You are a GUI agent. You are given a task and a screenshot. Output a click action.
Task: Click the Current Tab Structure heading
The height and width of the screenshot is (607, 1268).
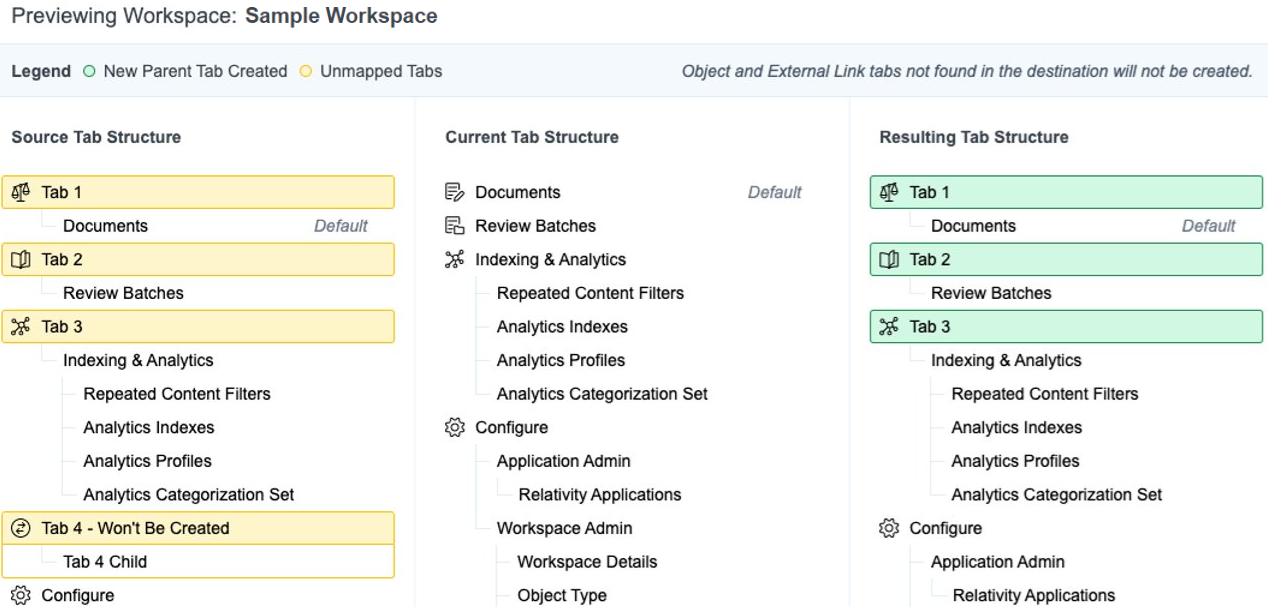[x=532, y=137]
